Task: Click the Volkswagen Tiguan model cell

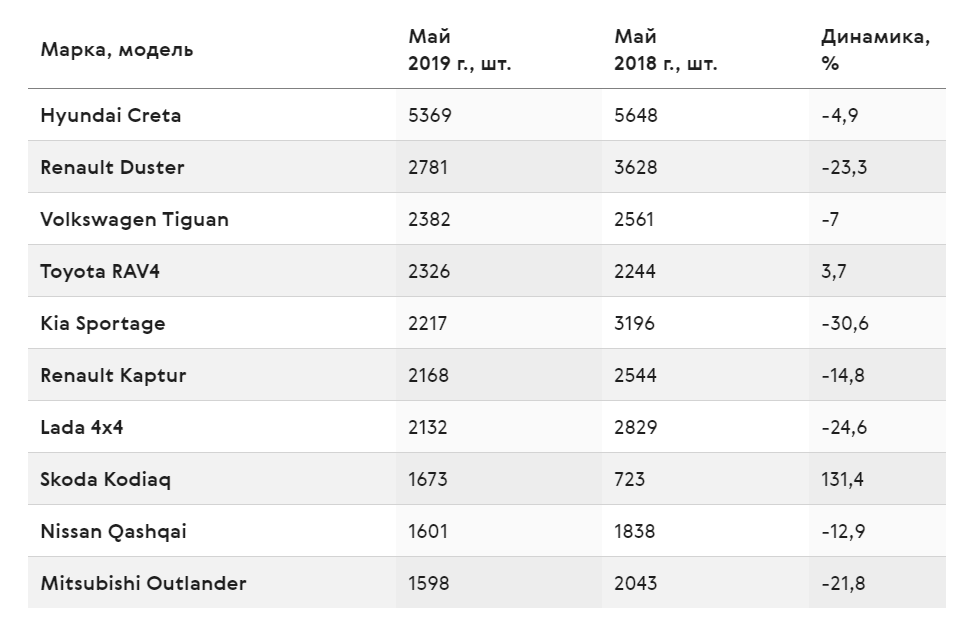Action: tap(135, 220)
